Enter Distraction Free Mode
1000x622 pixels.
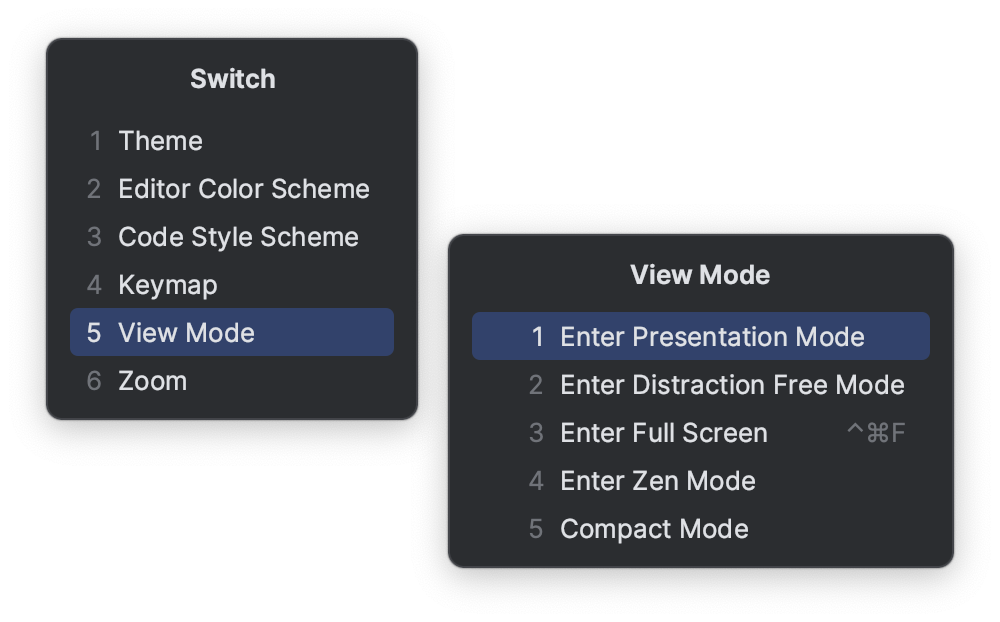(732, 384)
